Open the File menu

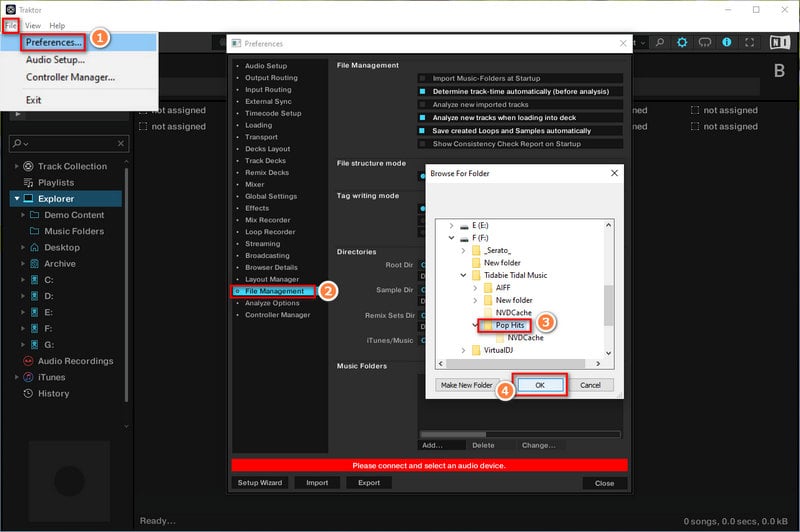point(11,26)
